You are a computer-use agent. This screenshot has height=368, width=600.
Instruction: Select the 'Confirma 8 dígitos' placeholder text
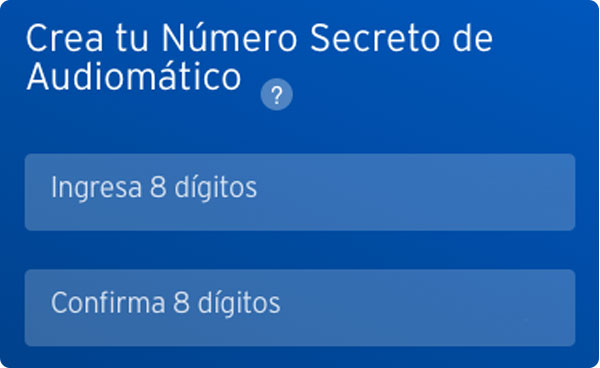point(166,303)
